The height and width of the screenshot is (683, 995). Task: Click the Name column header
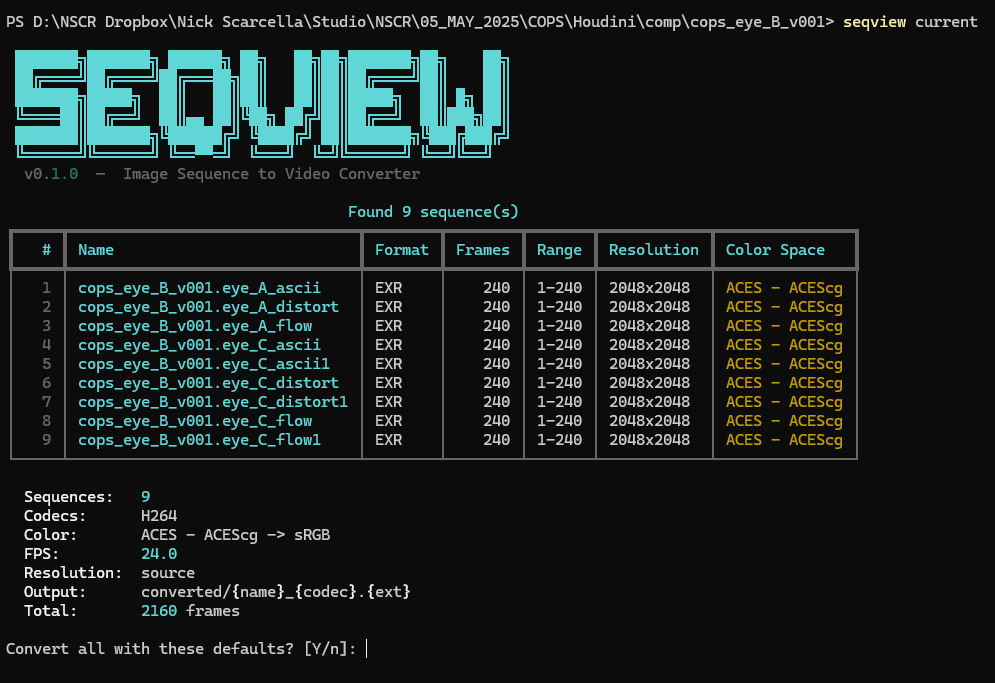coord(96,250)
